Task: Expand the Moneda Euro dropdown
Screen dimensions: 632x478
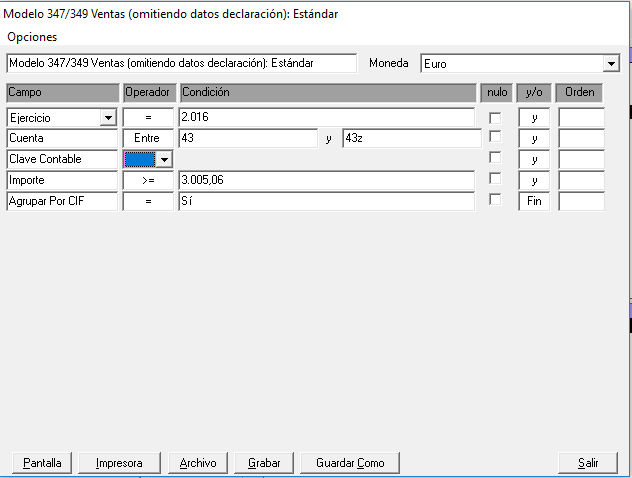Action: tap(611, 64)
